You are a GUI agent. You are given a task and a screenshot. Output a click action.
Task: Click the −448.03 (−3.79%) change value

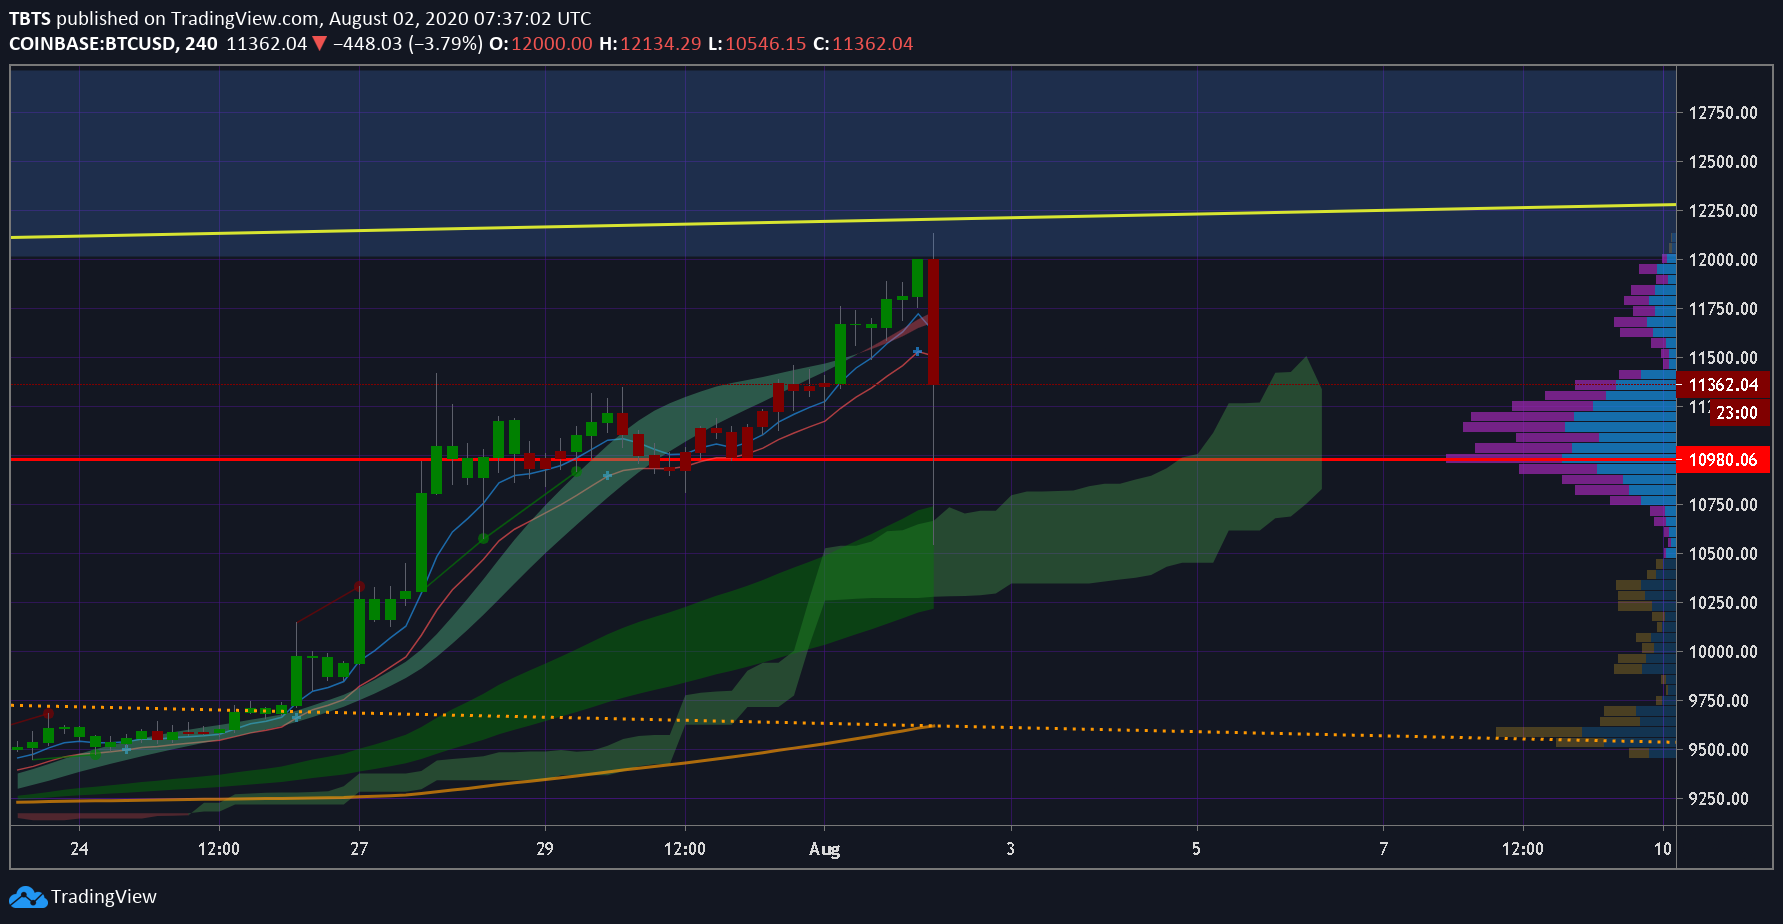(x=408, y=44)
